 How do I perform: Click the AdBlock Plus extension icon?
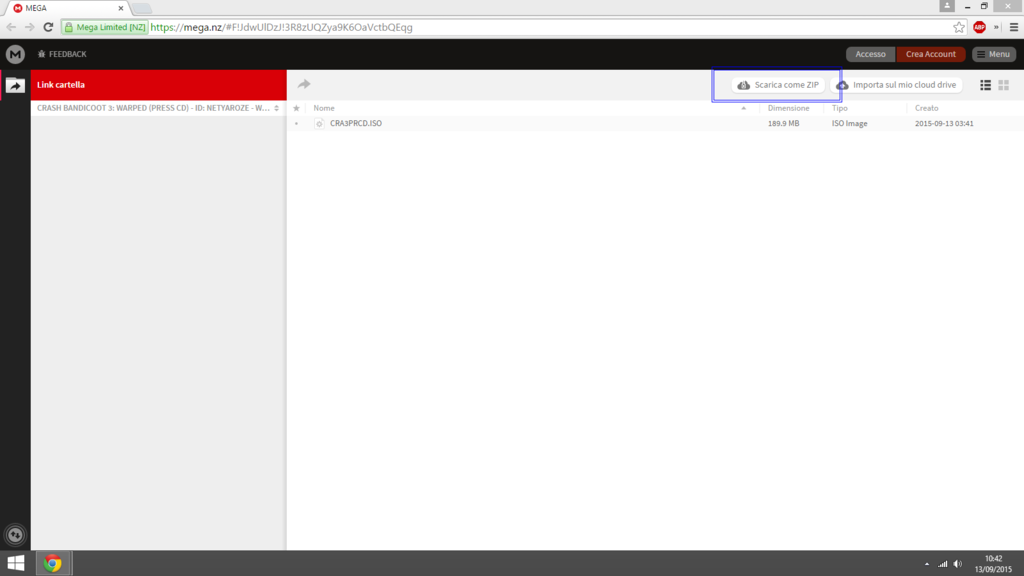[x=979, y=27]
